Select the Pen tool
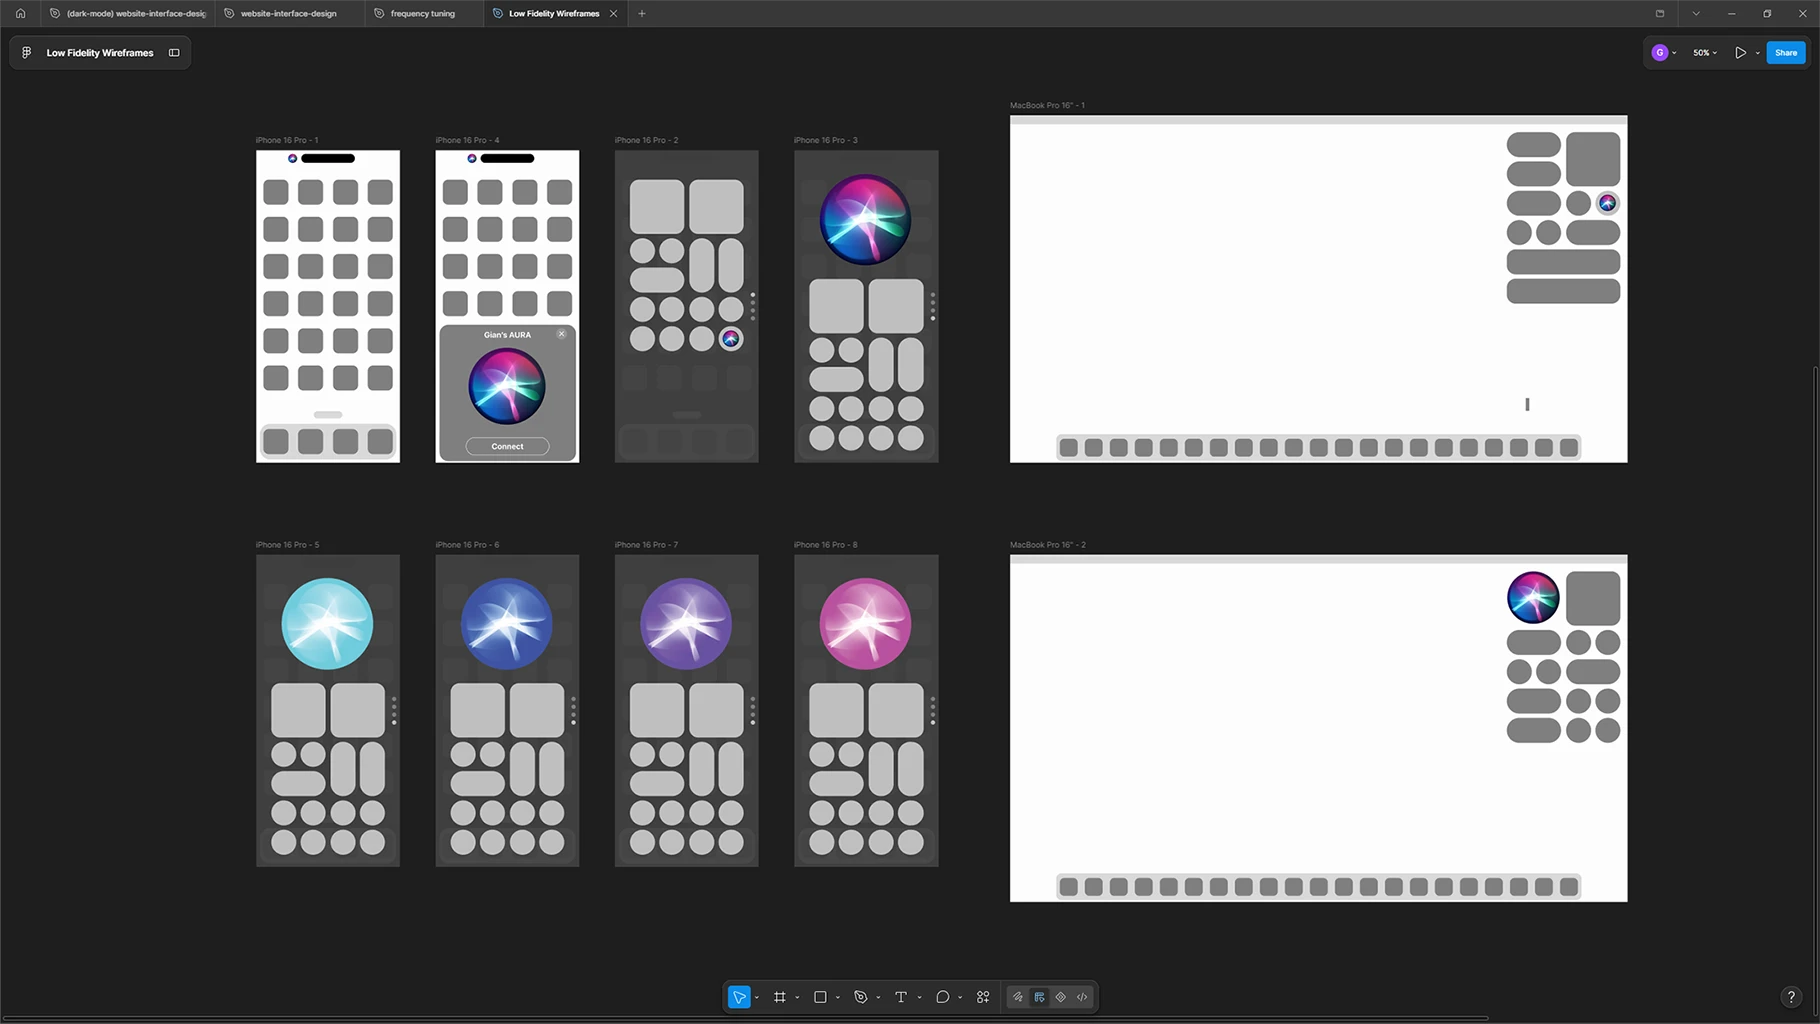 [x=861, y=997]
